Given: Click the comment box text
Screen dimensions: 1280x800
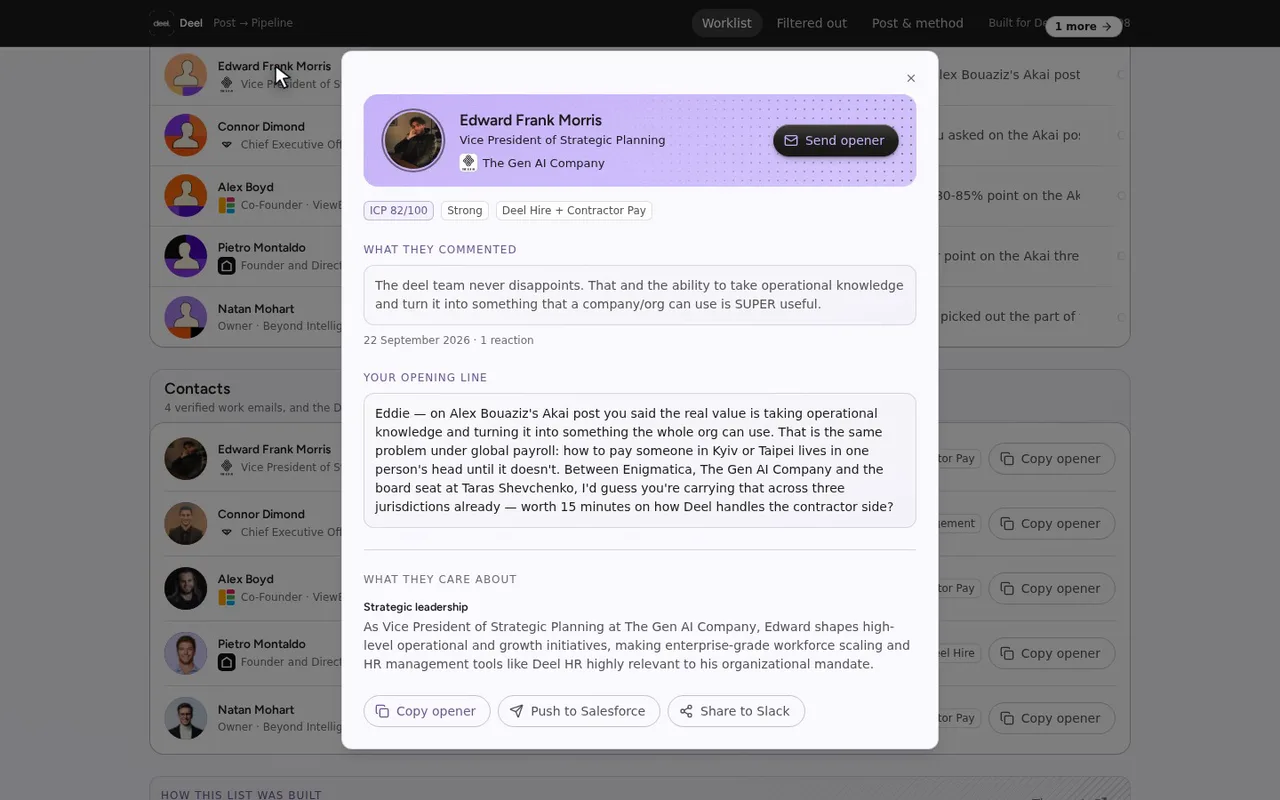Looking at the screenshot, I should pyautogui.click(x=640, y=295).
